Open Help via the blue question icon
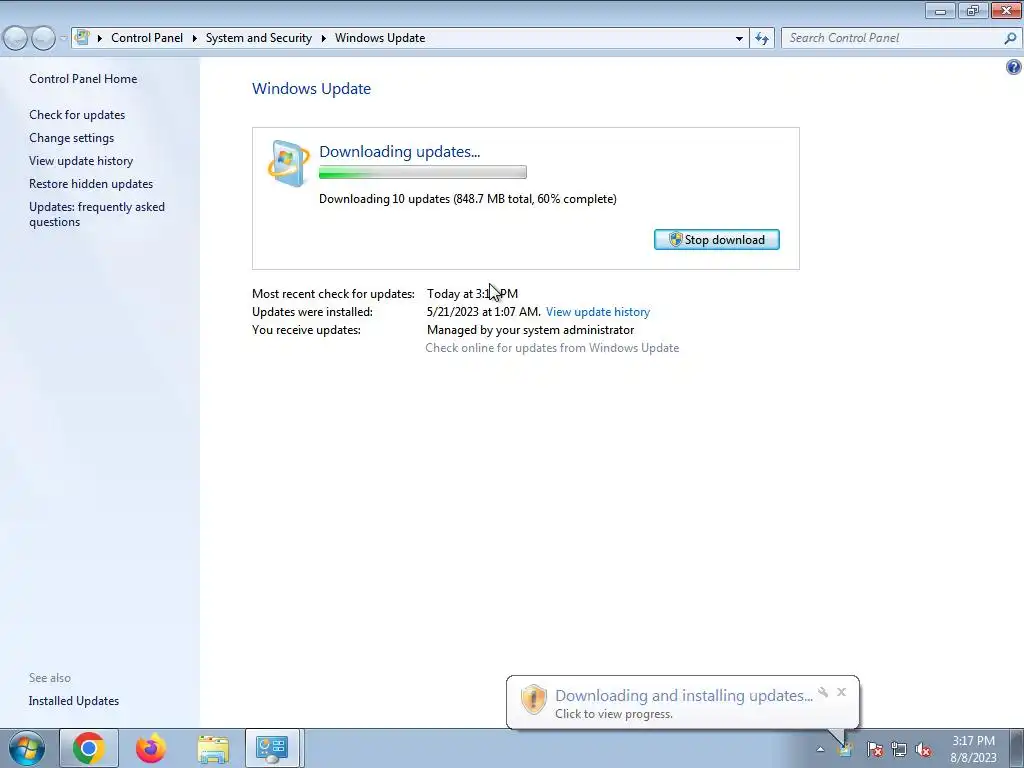This screenshot has height=768, width=1024. (x=1014, y=67)
